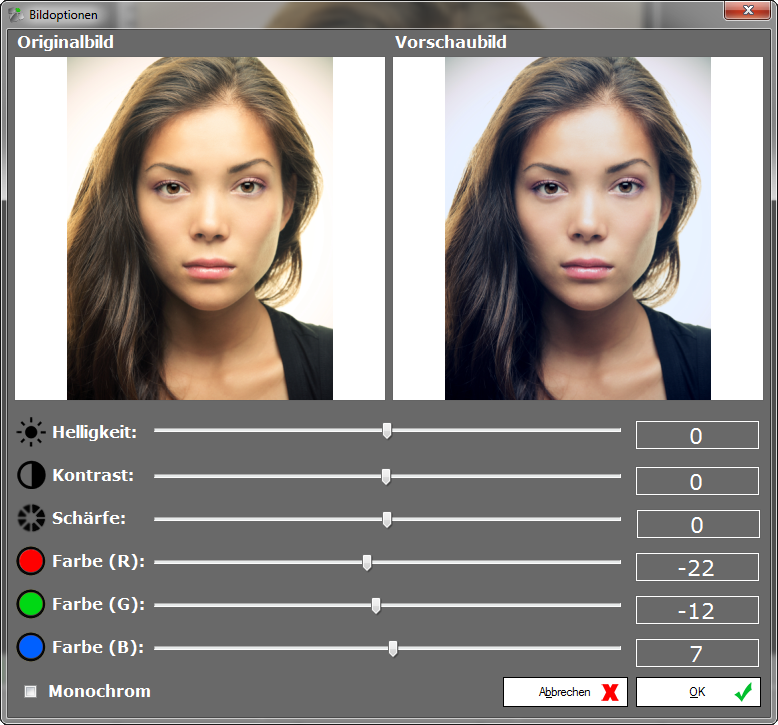Click the Helligkeit value field

pos(697,435)
